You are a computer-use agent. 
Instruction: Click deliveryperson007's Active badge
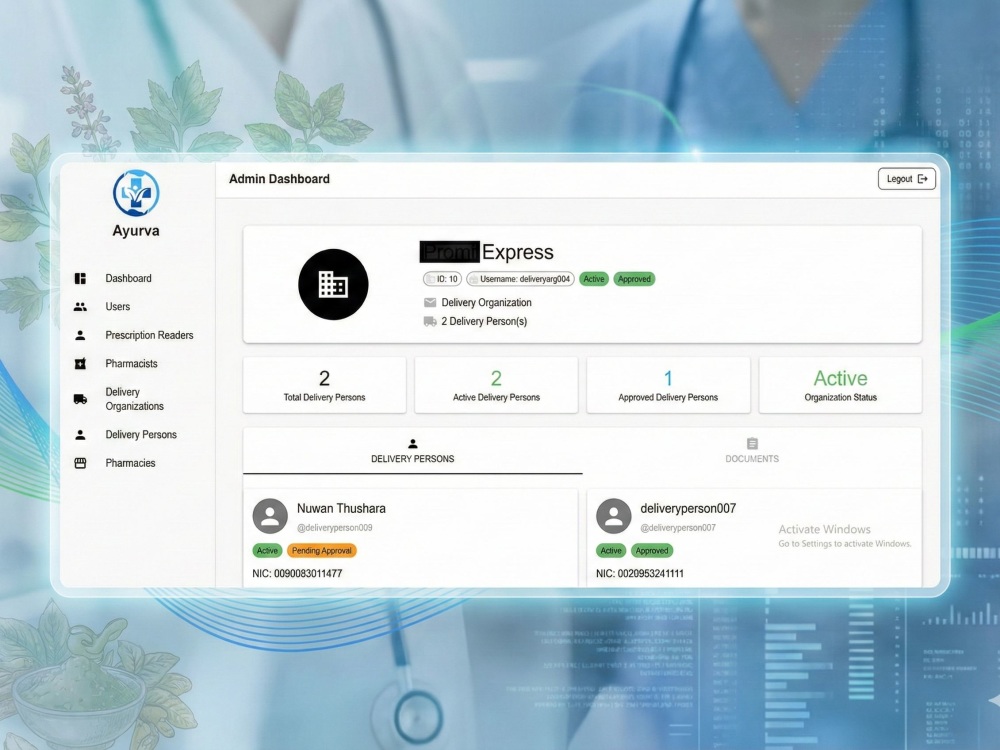tap(611, 551)
